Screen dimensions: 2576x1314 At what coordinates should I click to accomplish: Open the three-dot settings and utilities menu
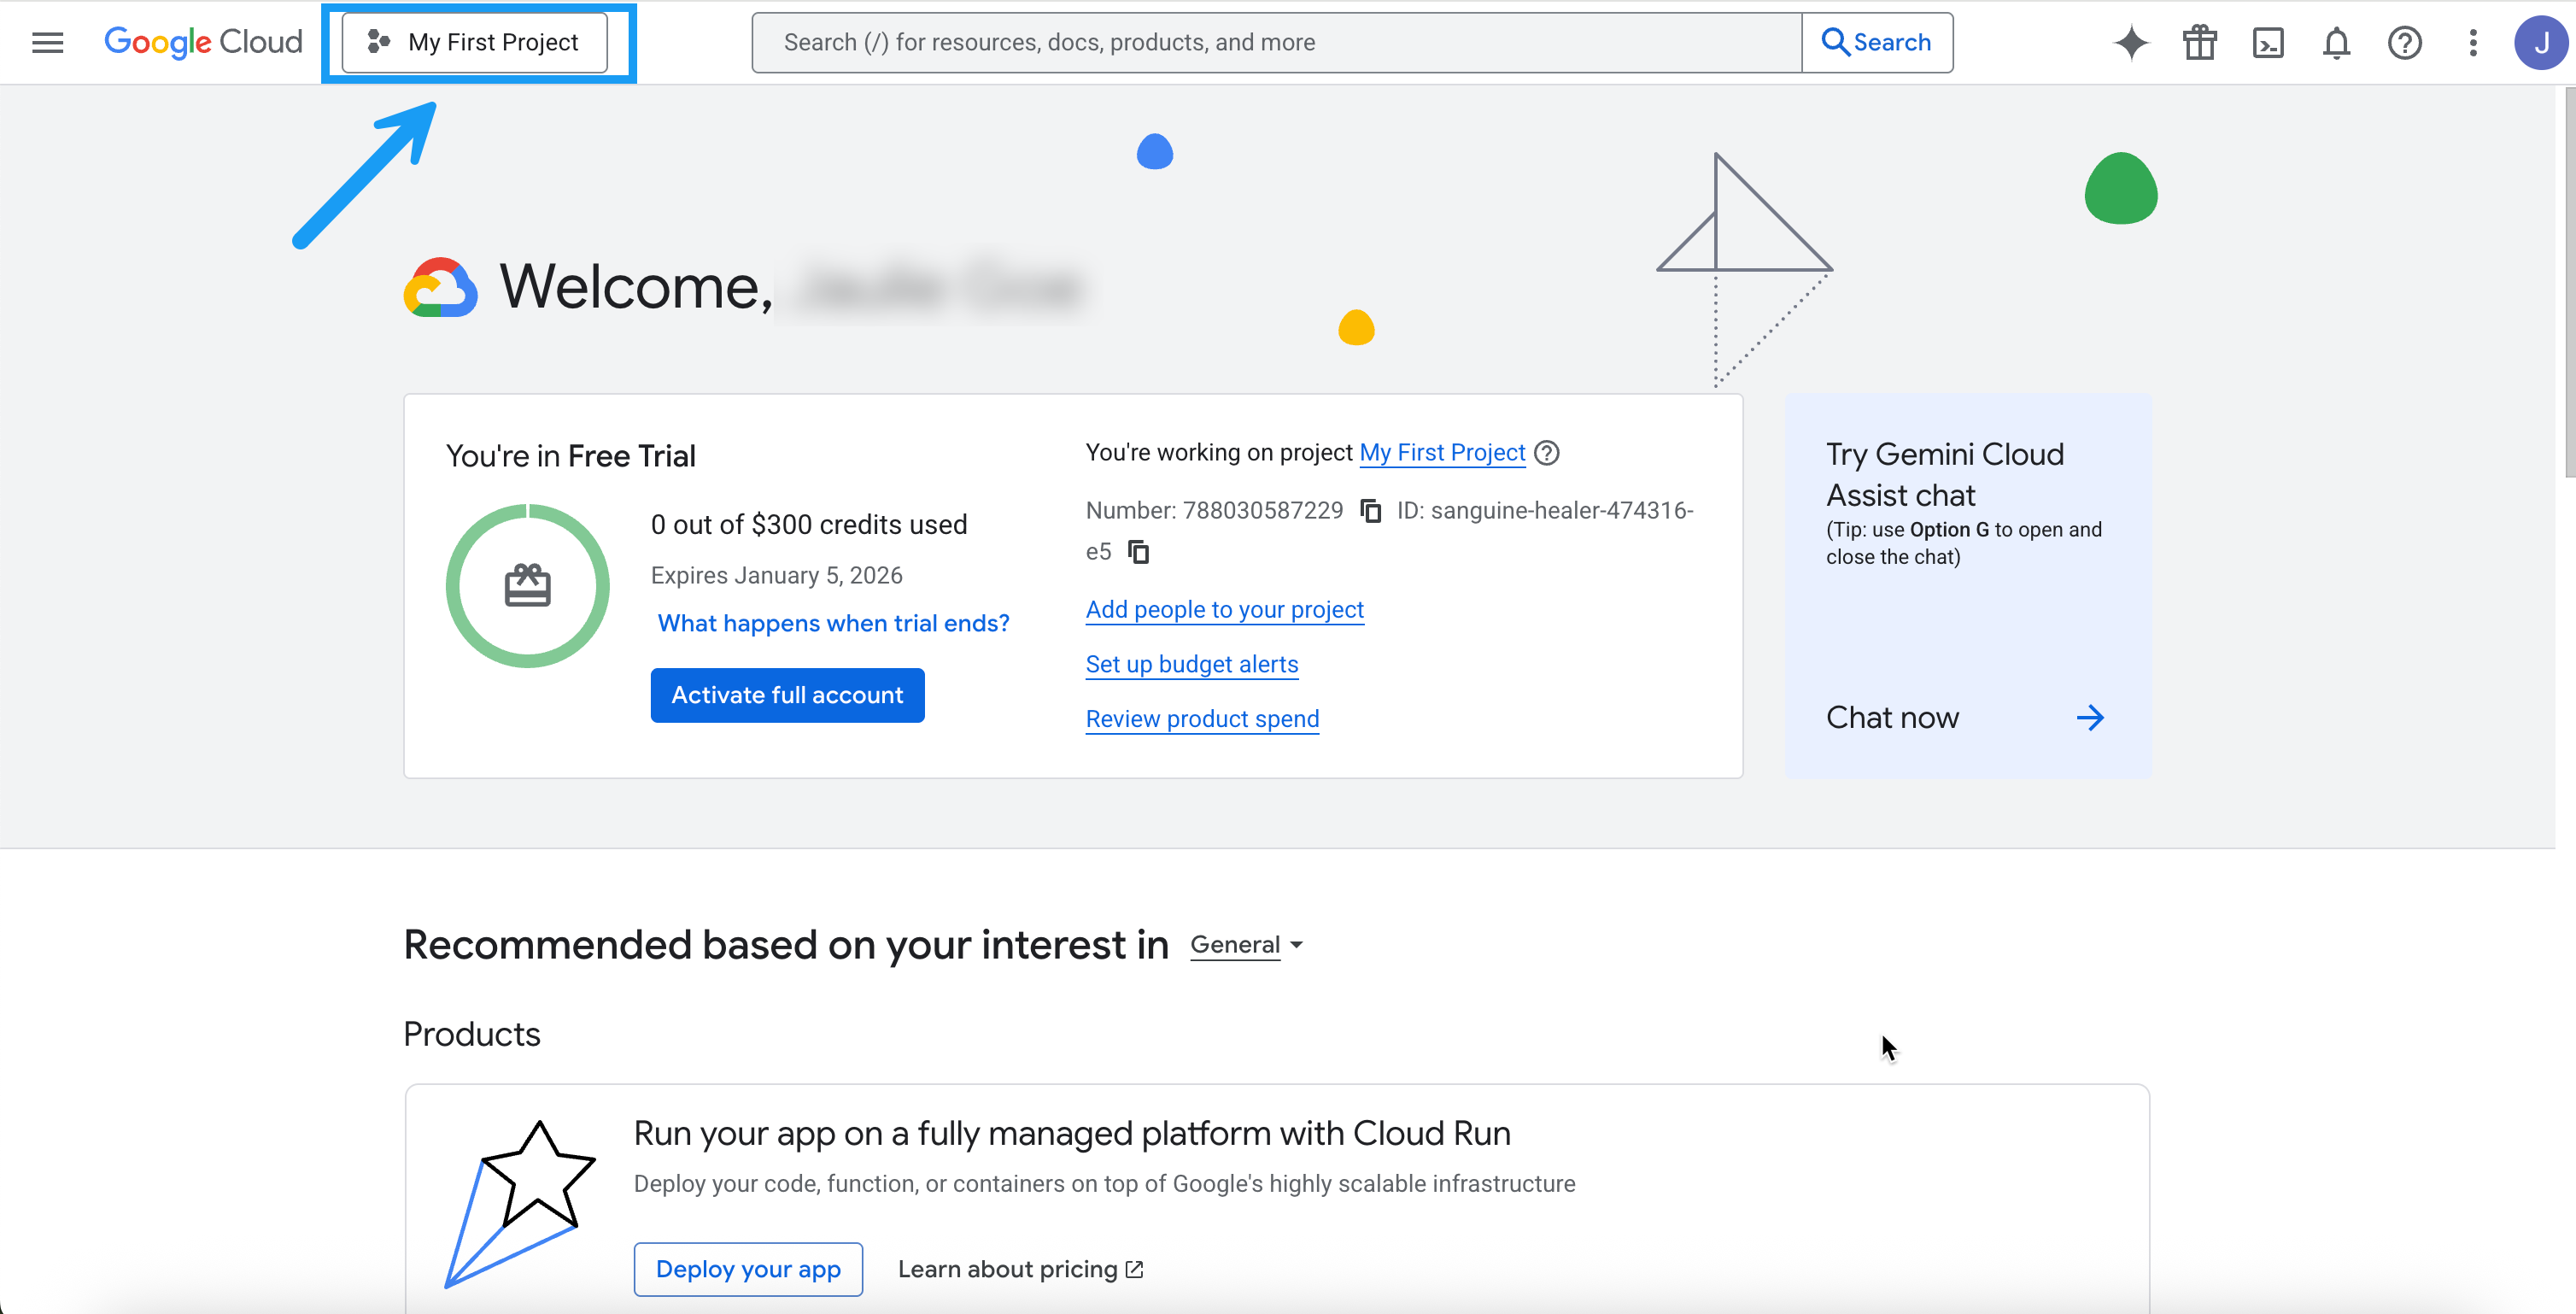(x=2472, y=42)
